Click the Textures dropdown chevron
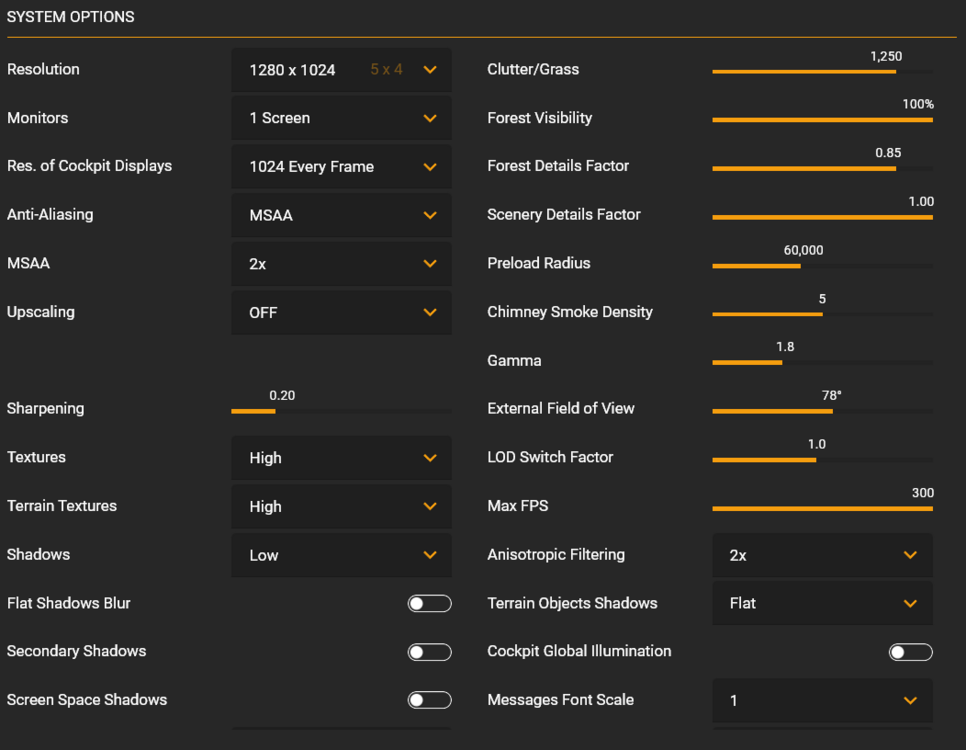Screen dimensions: 966x750 [x=430, y=458]
